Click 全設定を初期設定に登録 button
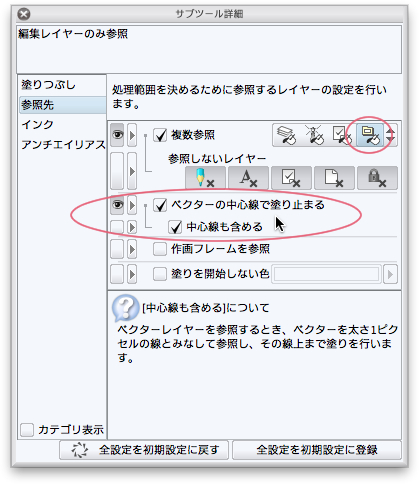This screenshot has width=419, height=484. (x=317, y=450)
